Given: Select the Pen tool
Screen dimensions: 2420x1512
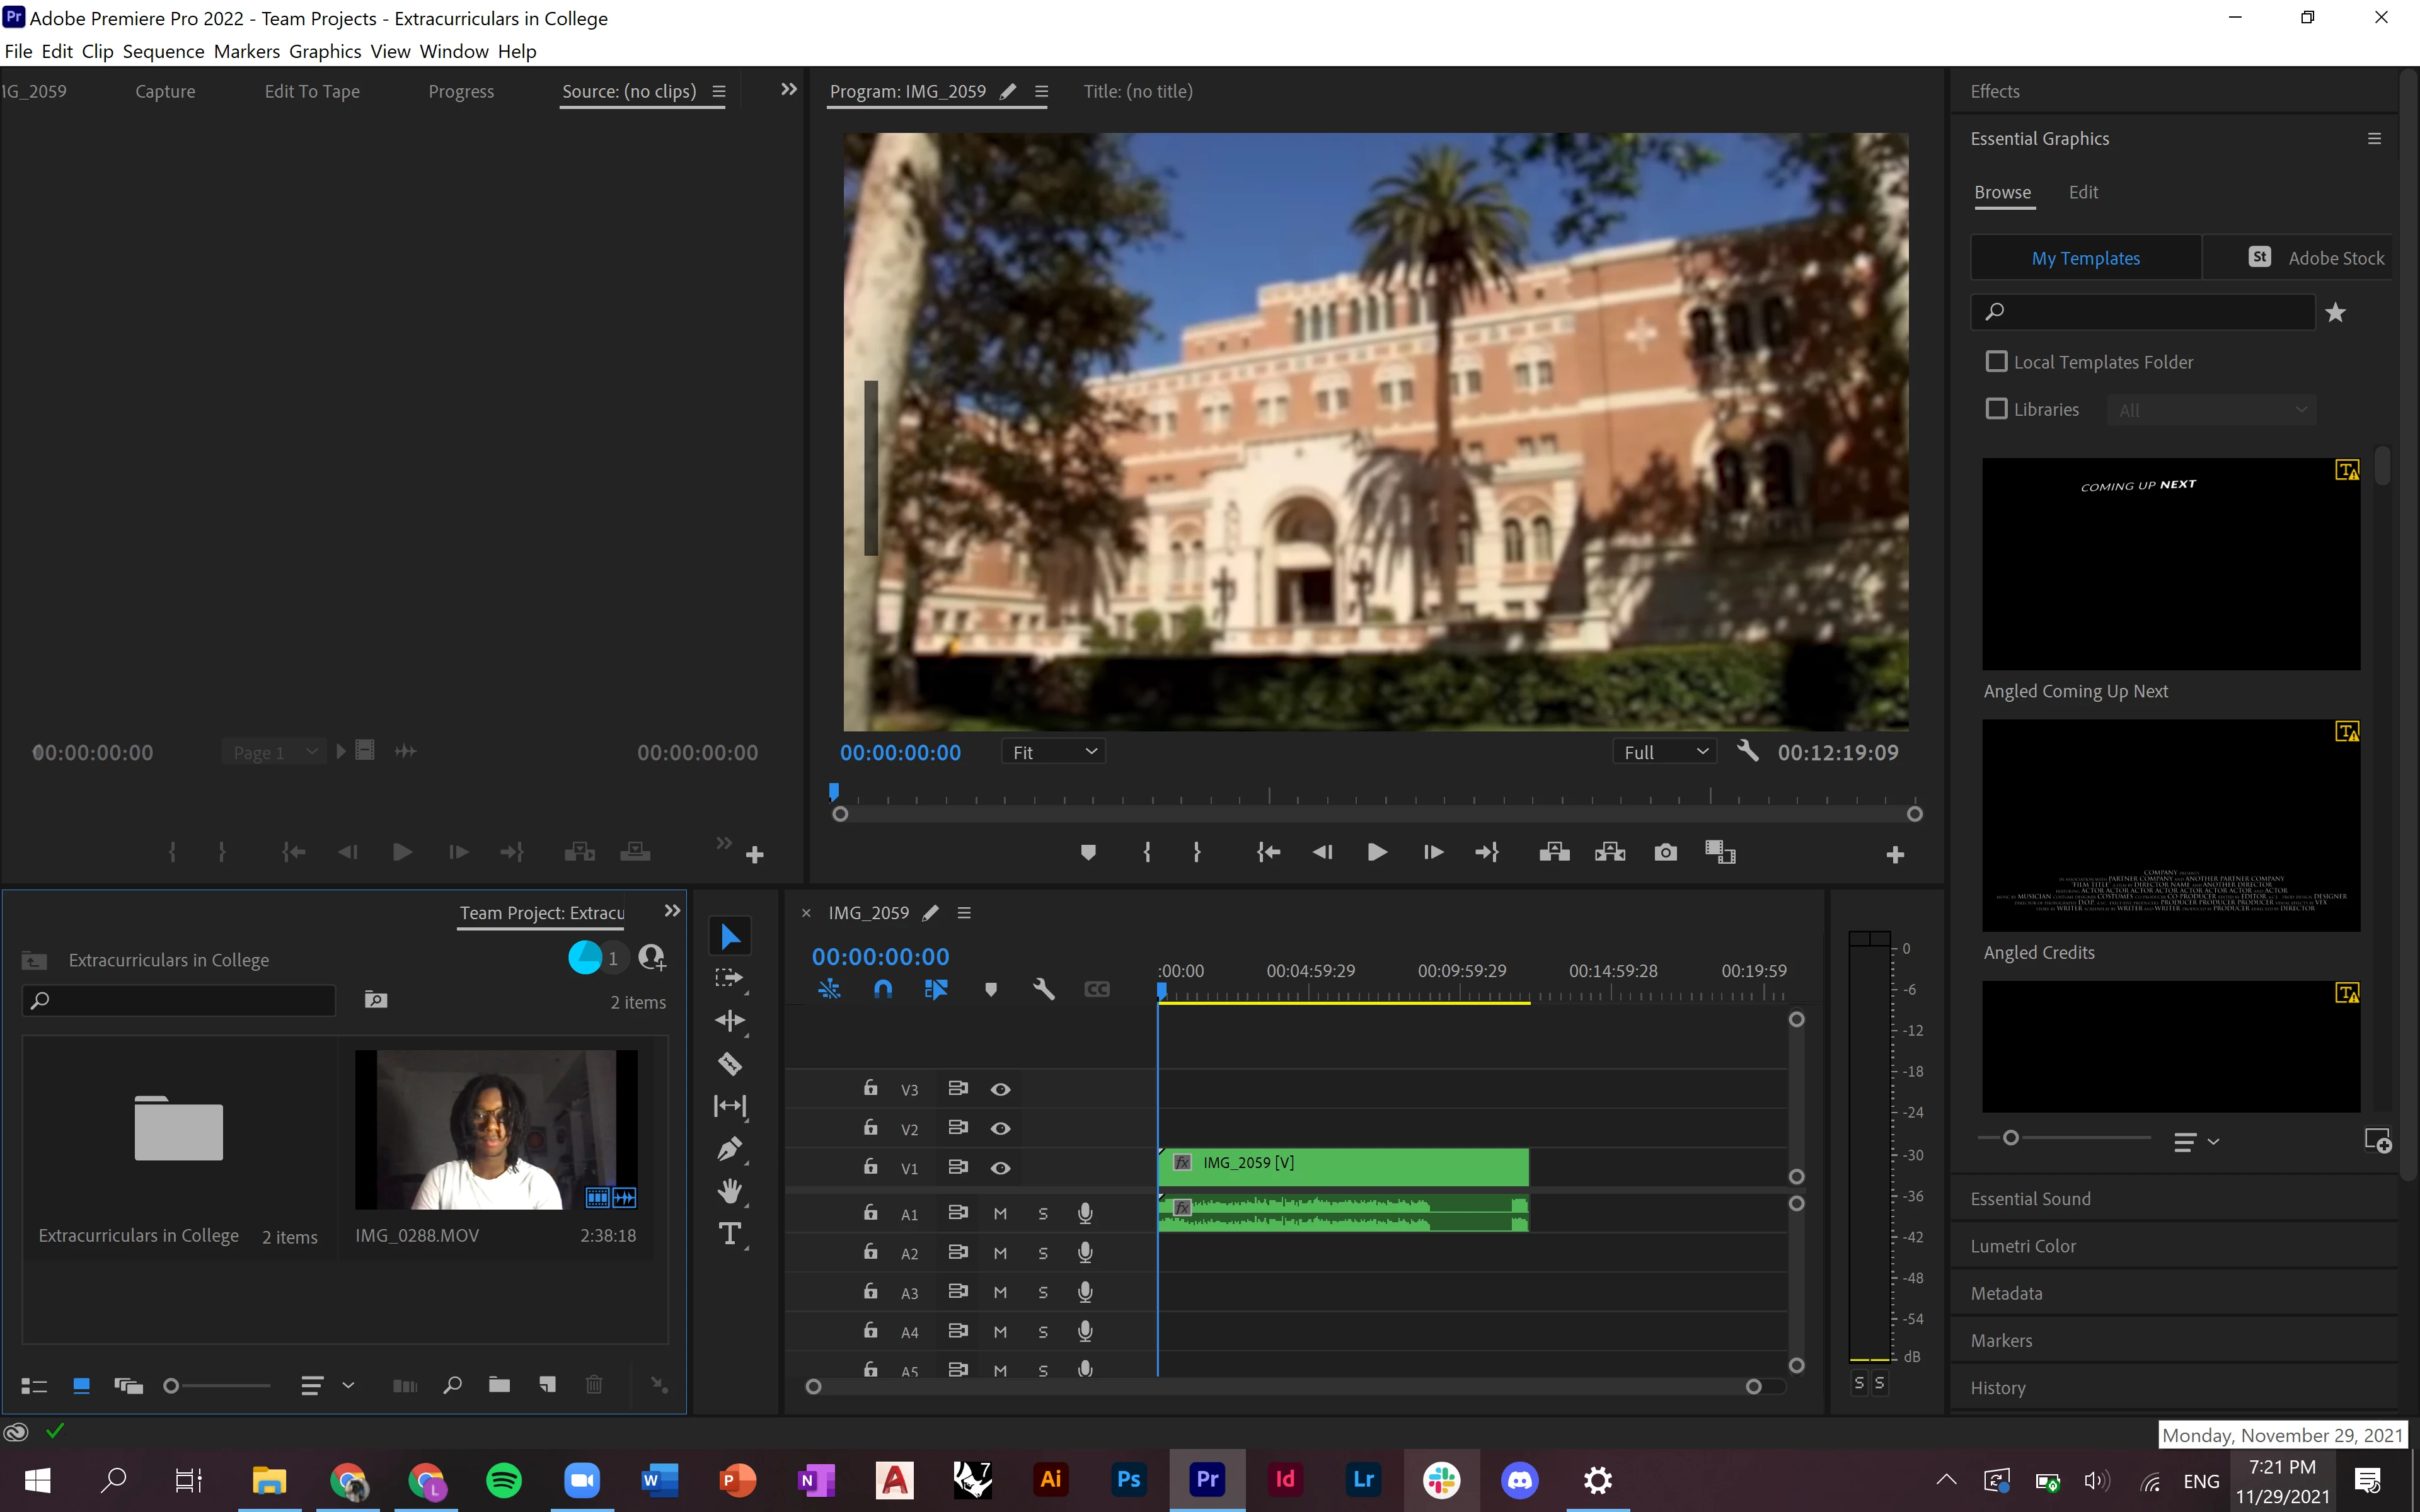Looking at the screenshot, I should pos(730,1149).
